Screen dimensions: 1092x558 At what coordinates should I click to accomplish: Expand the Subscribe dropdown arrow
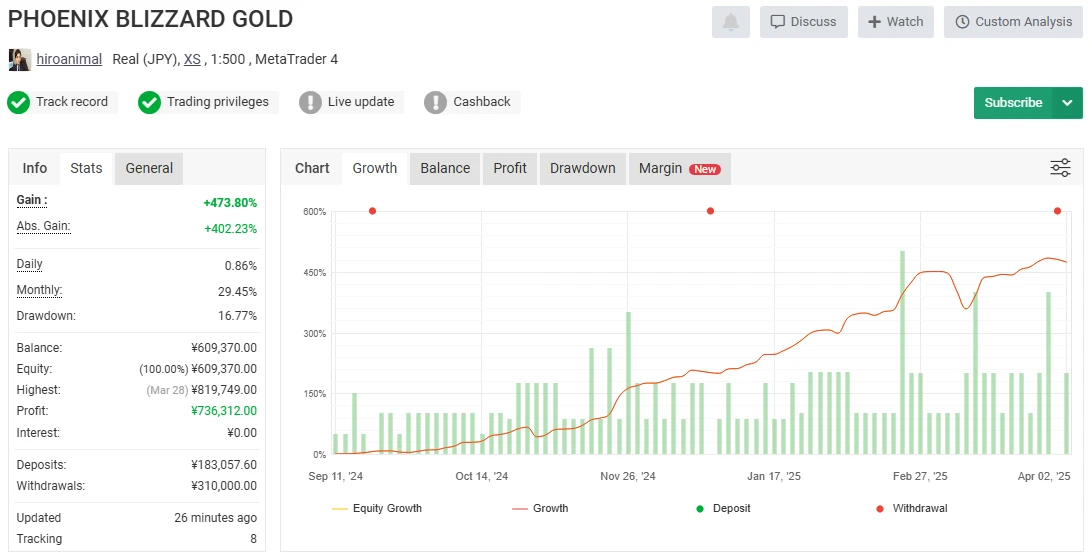pos(1067,103)
